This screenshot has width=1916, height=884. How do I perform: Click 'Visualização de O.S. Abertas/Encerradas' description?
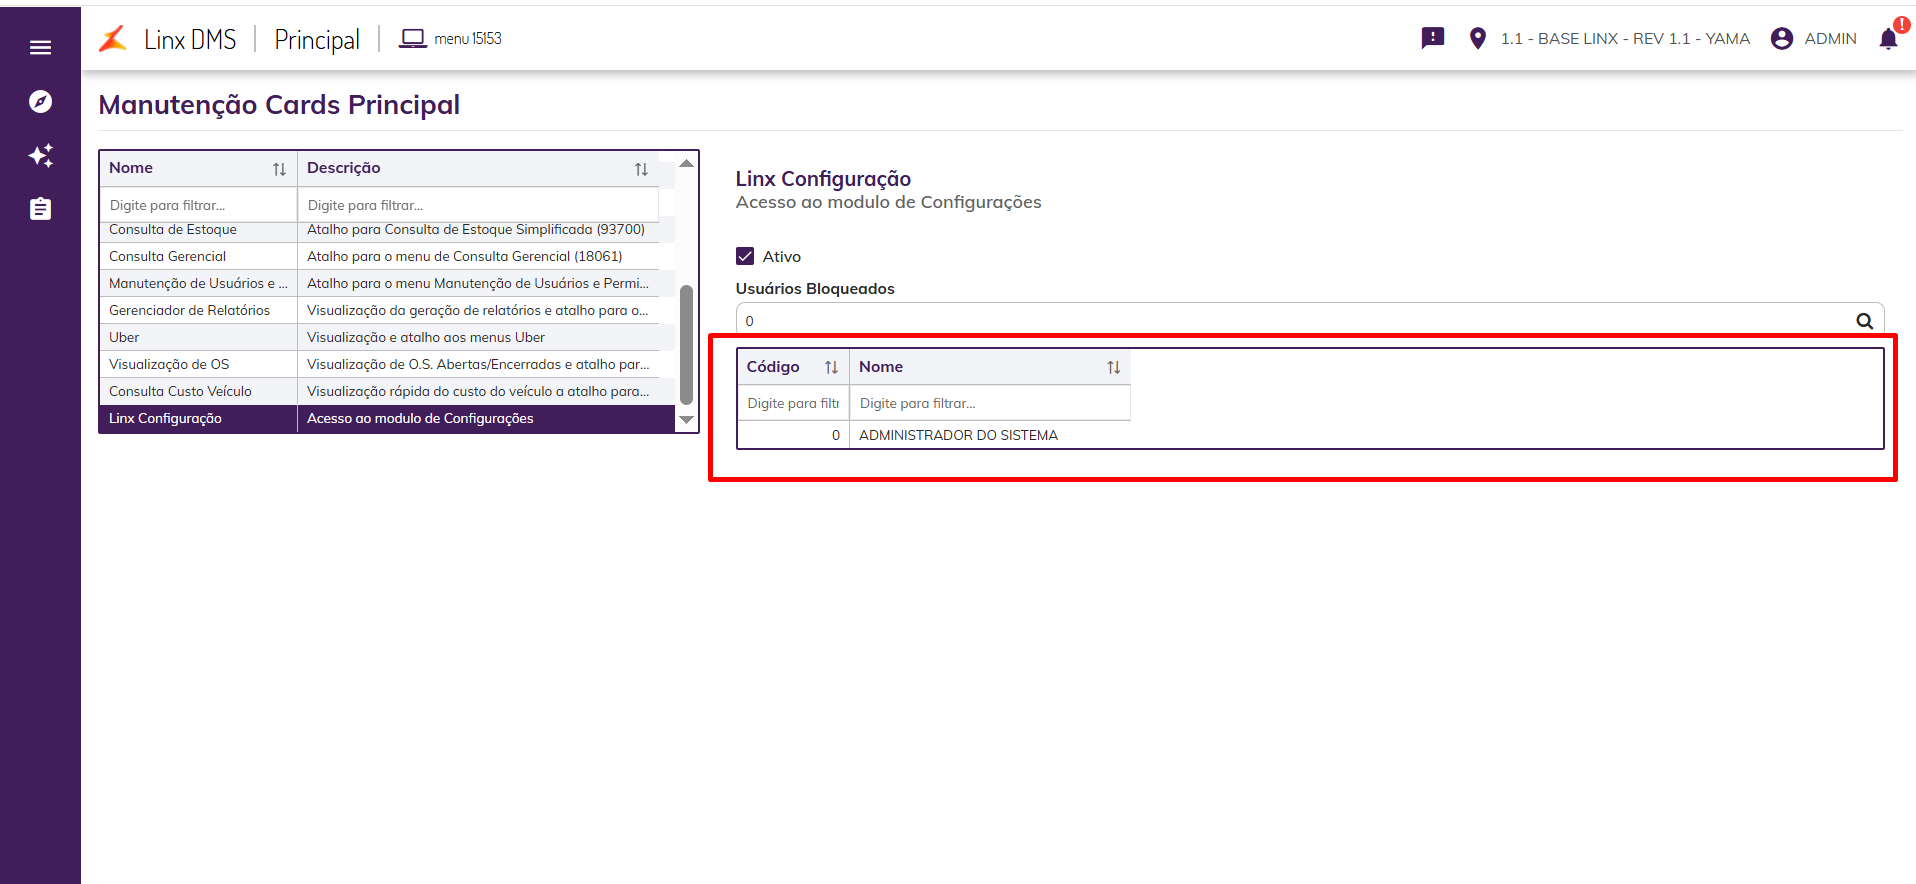tap(478, 364)
